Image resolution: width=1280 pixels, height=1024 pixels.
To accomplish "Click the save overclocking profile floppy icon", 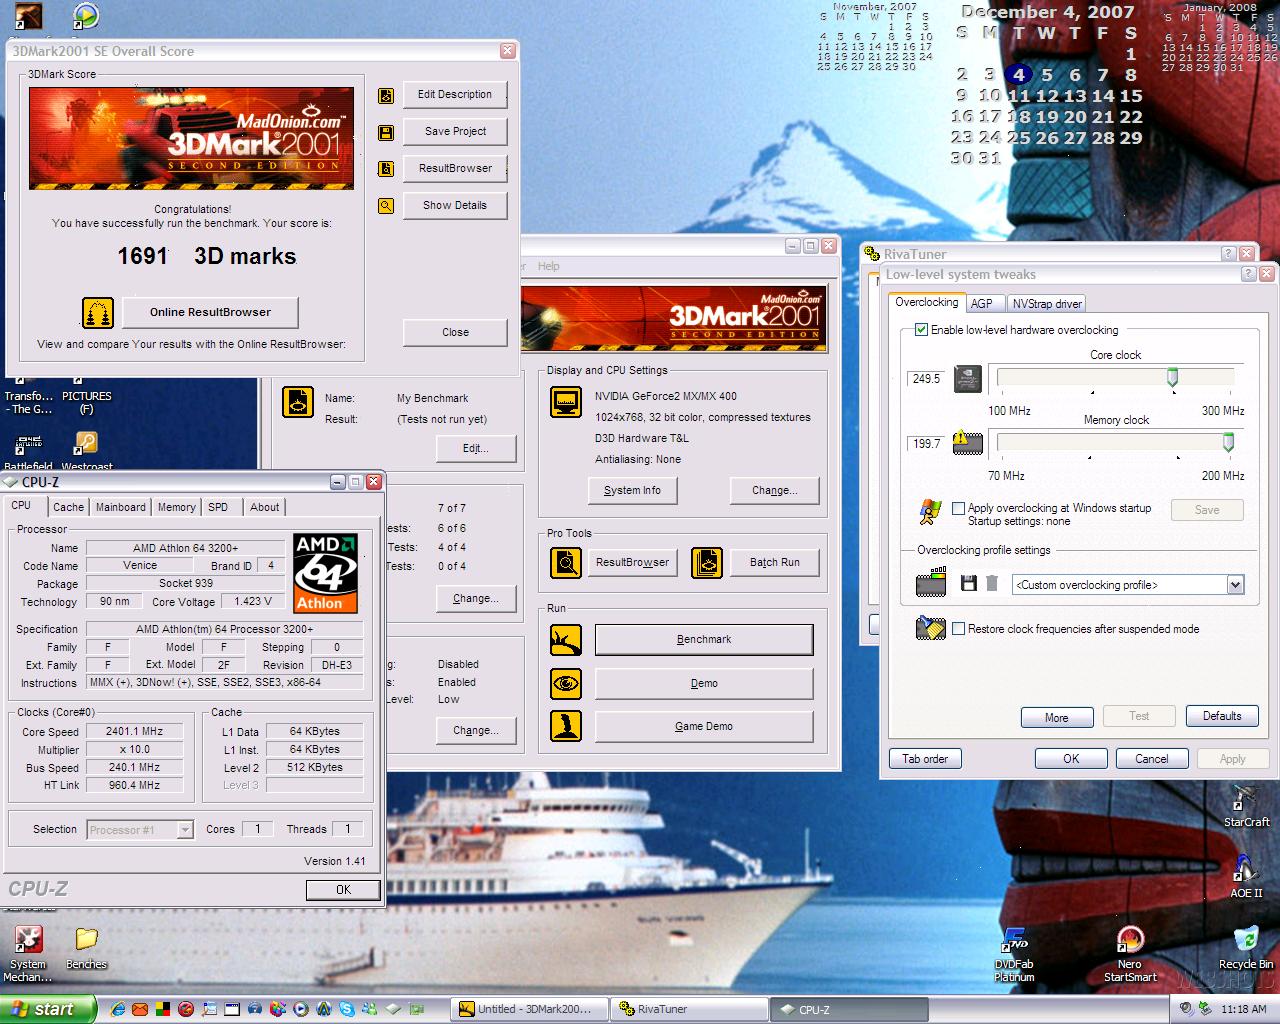I will (x=968, y=583).
